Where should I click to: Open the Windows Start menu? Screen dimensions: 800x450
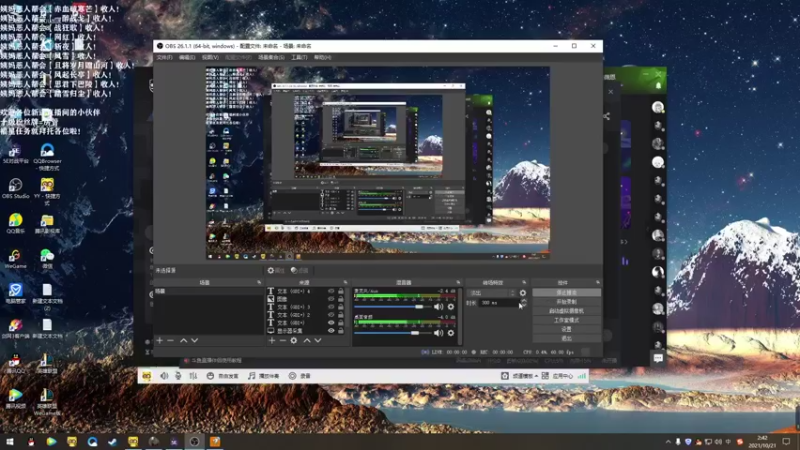point(10,441)
